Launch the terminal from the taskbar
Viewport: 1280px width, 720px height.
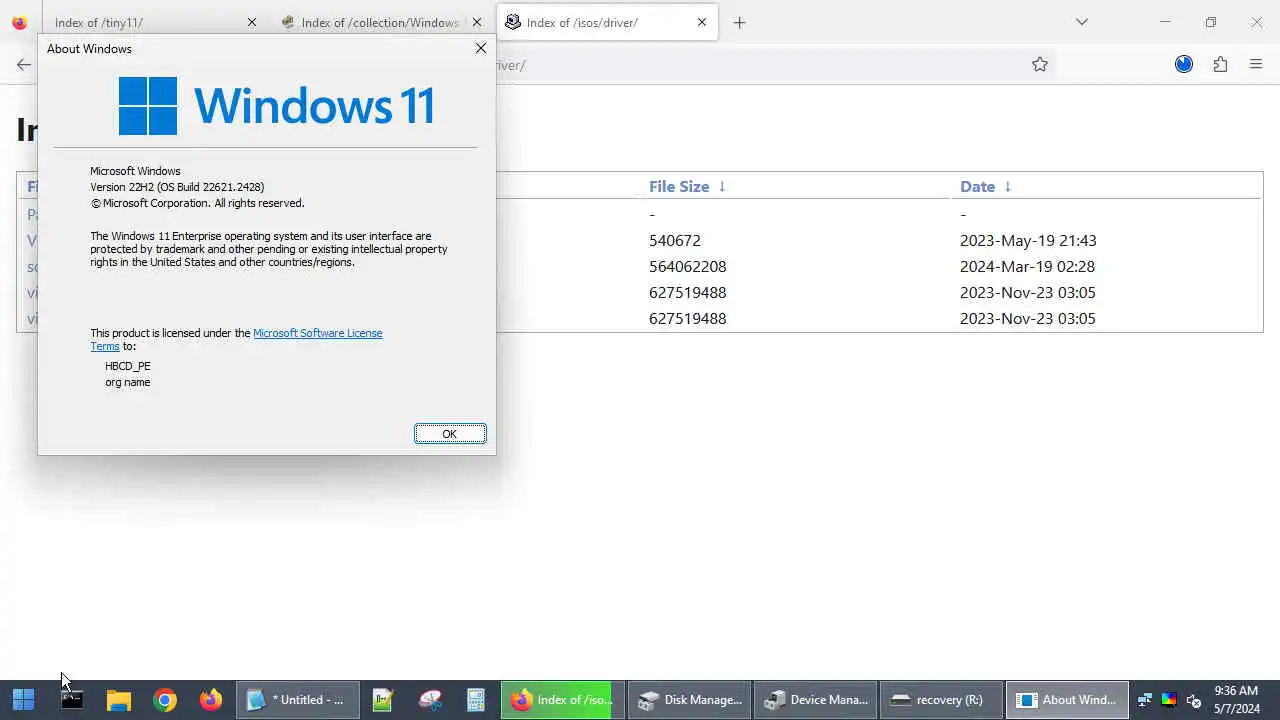point(71,700)
